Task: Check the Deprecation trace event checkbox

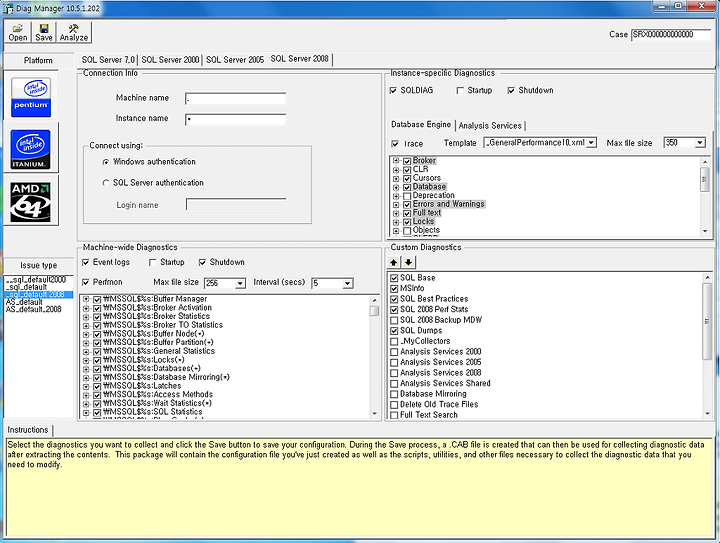Action: click(407, 196)
